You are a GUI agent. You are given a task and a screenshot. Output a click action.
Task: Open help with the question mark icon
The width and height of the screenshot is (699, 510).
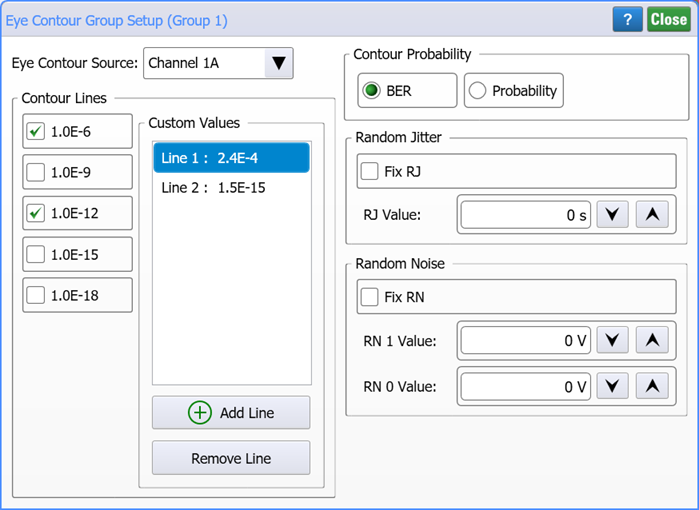tap(627, 19)
